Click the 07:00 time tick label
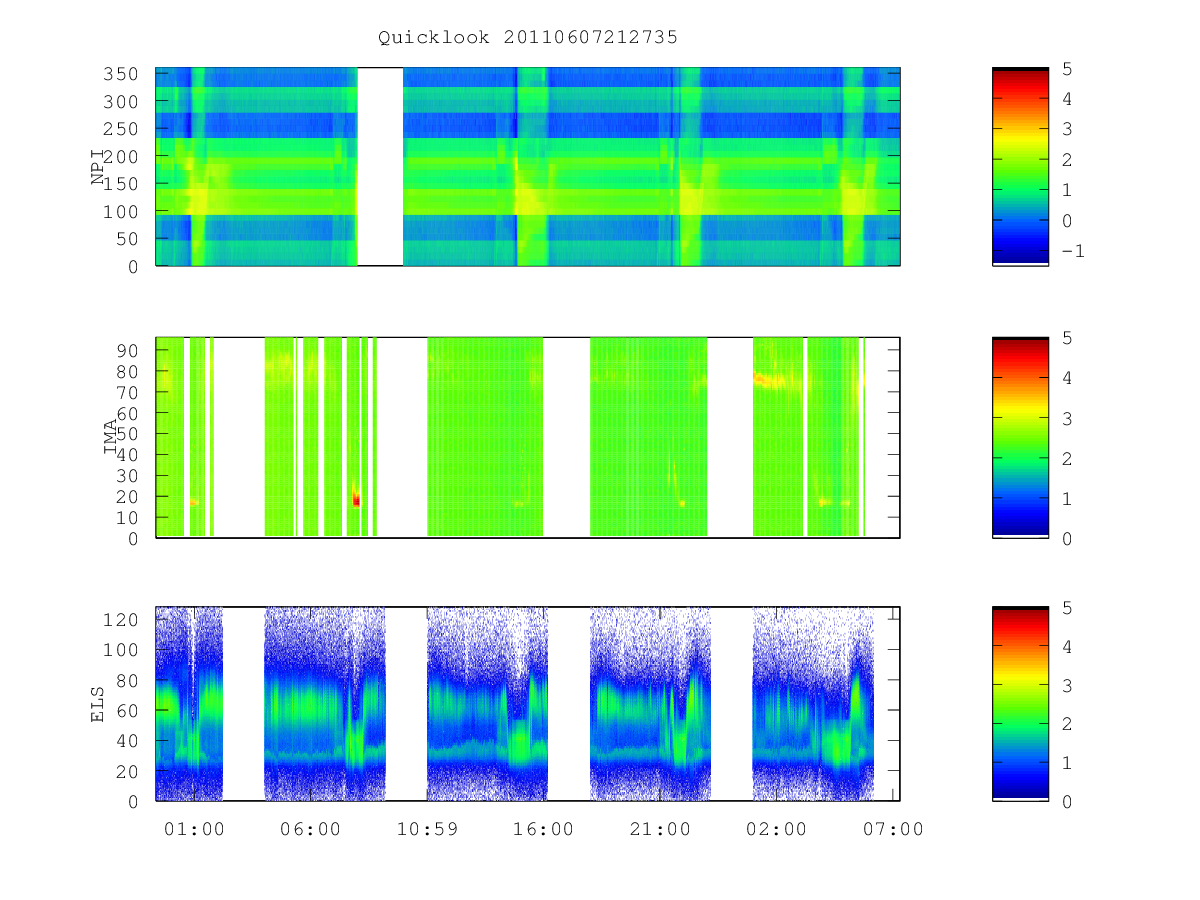The width and height of the screenshot is (1200, 900). pyautogui.click(x=893, y=829)
